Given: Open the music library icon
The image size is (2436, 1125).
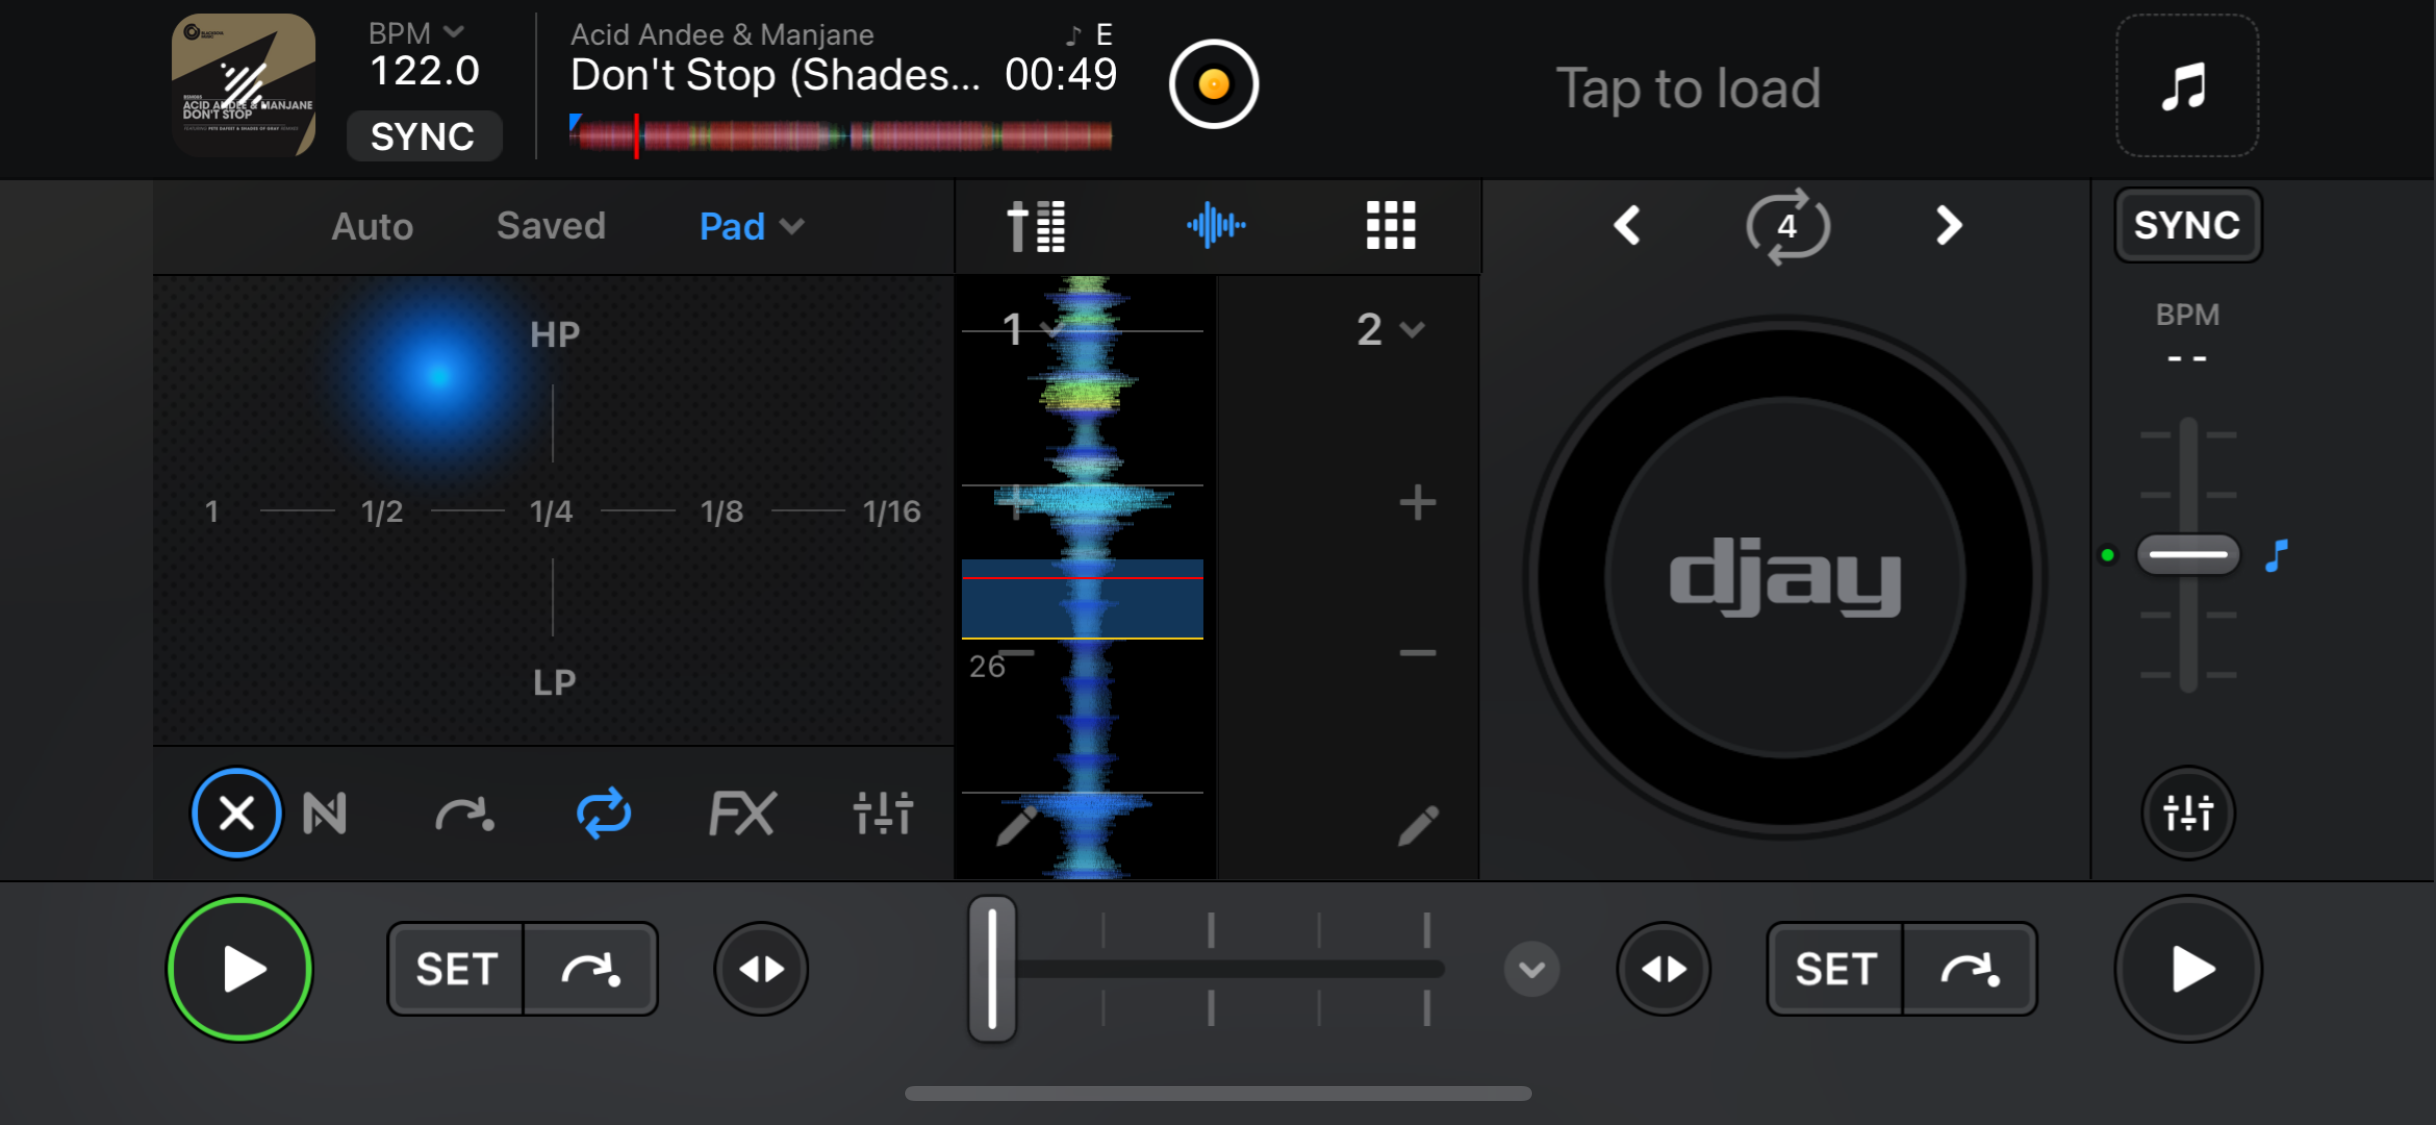Looking at the screenshot, I should 2186,86.
